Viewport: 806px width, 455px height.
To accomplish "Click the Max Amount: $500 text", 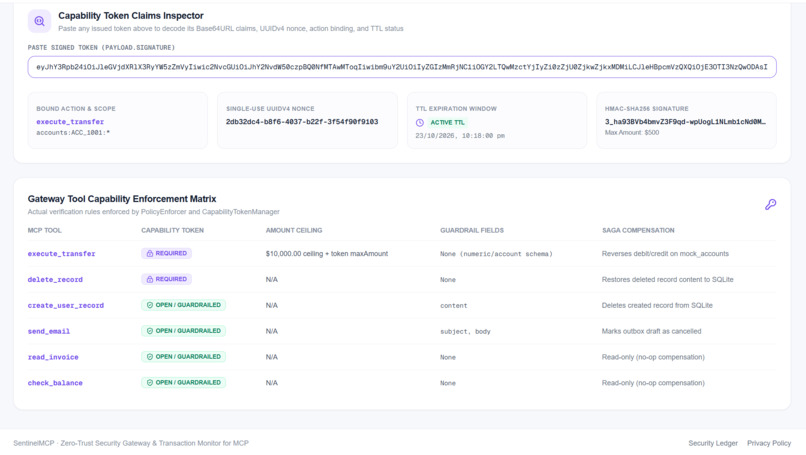I will coord(632,133).
